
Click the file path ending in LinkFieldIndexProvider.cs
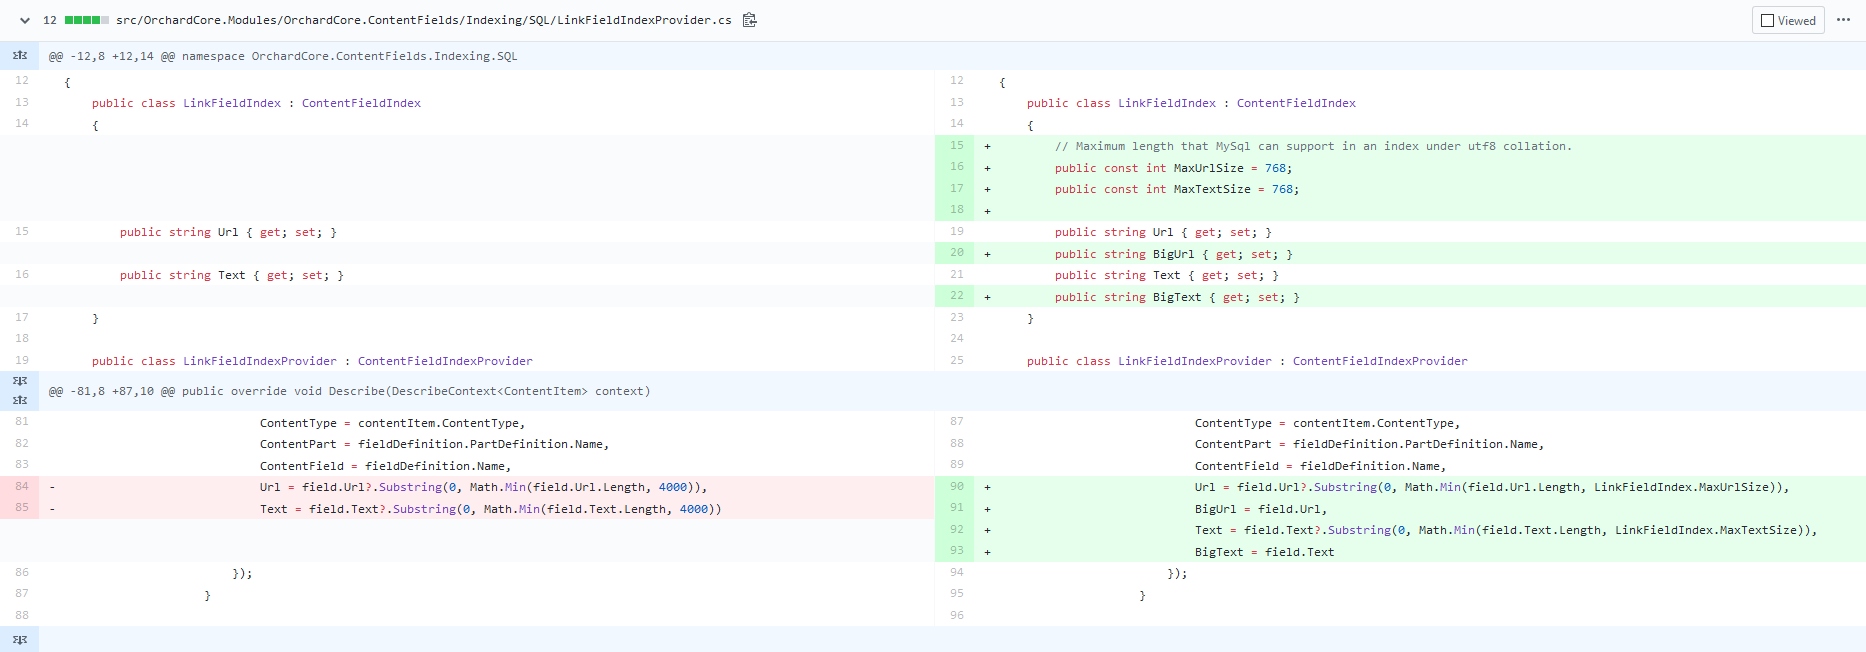(x=423, y=20)
